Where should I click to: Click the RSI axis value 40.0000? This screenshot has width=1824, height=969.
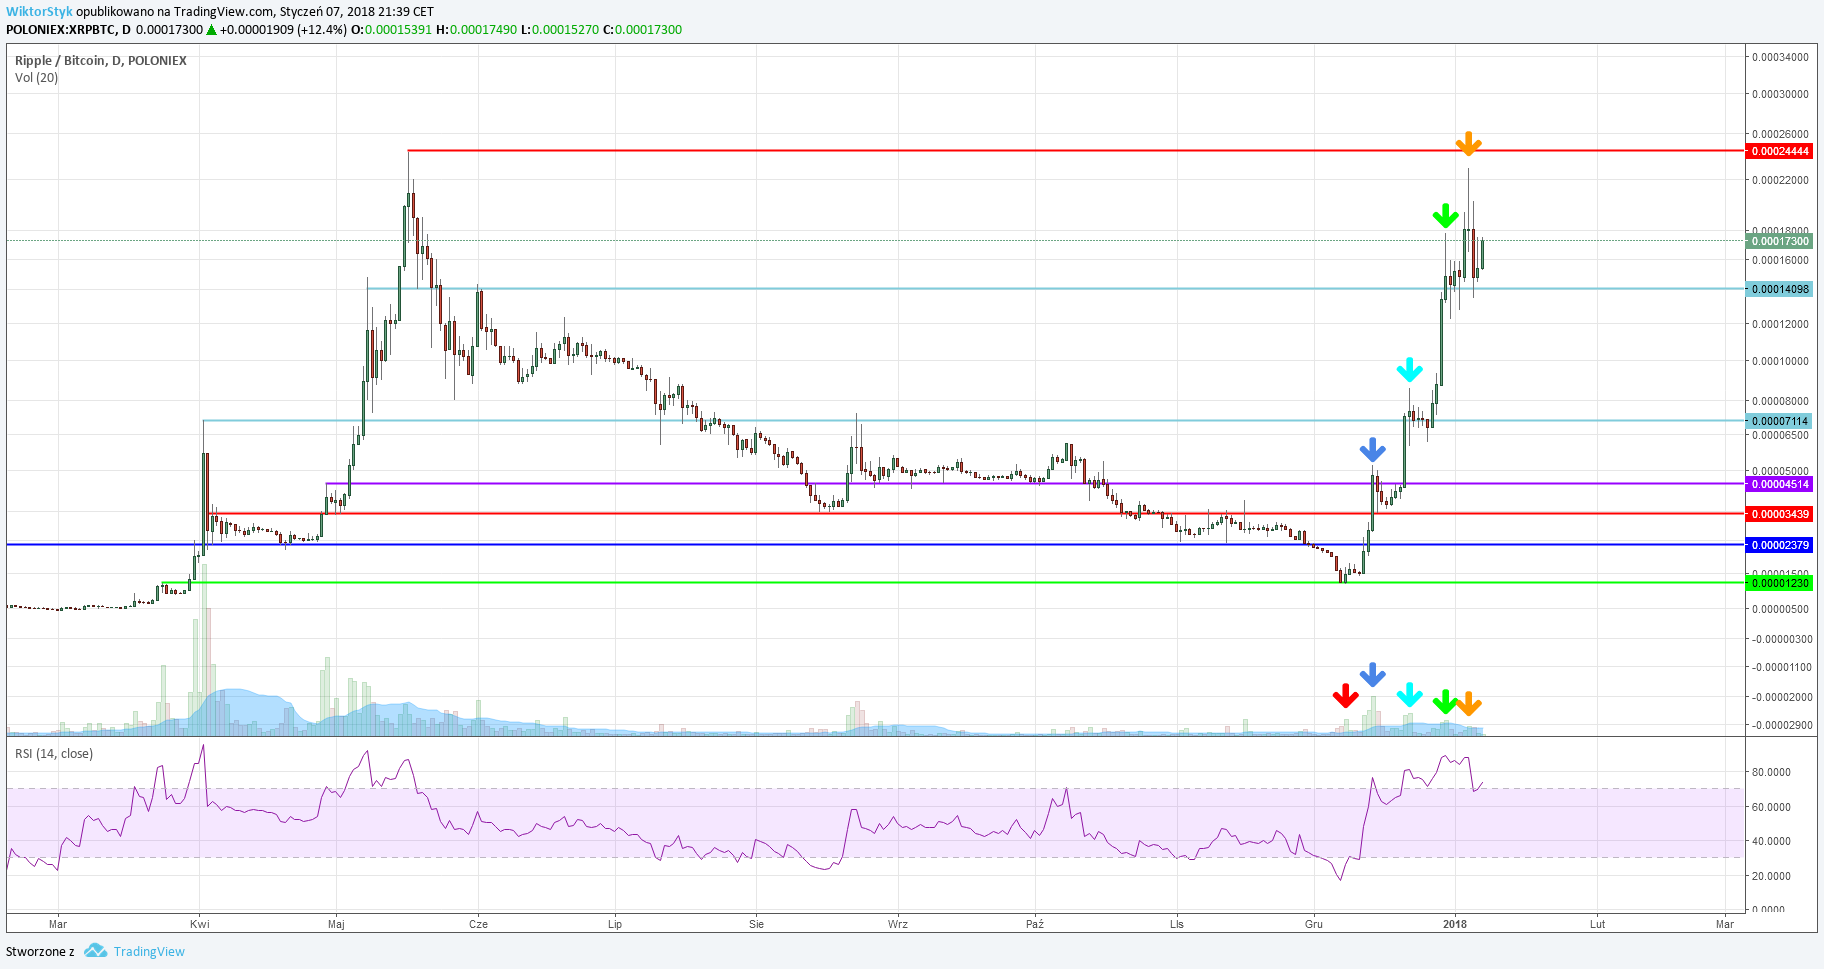1771,841
